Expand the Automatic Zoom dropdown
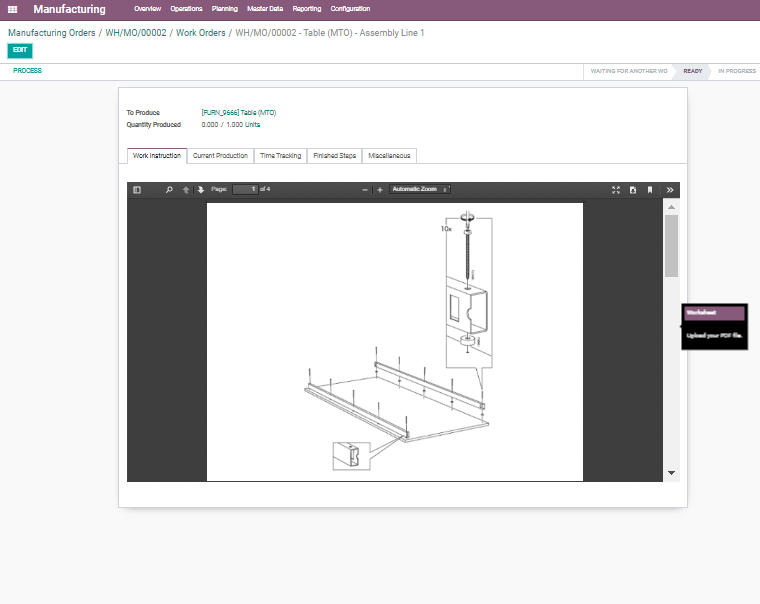The width and height of the screenshot is (760, 604). (x=419, y=189)
